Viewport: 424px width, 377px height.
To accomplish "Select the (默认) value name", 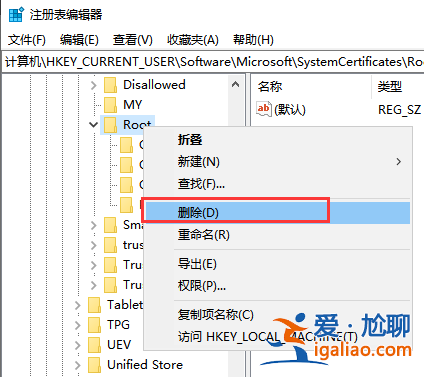I will point(290,110).
